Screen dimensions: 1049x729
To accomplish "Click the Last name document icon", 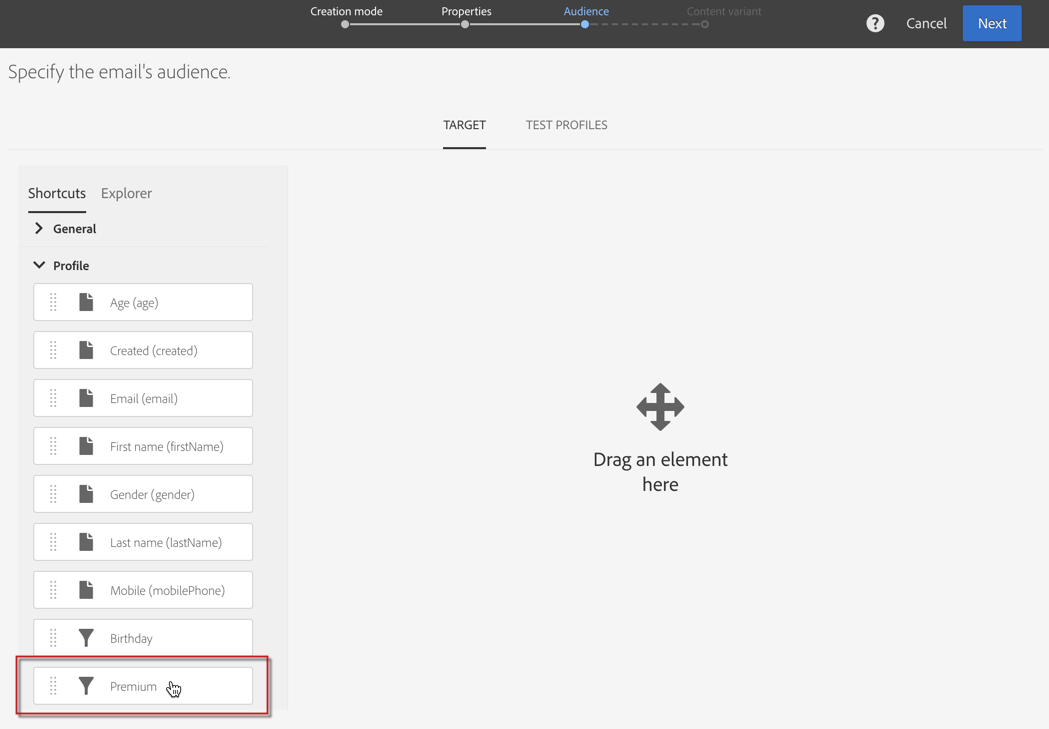I will pos(86,542).
